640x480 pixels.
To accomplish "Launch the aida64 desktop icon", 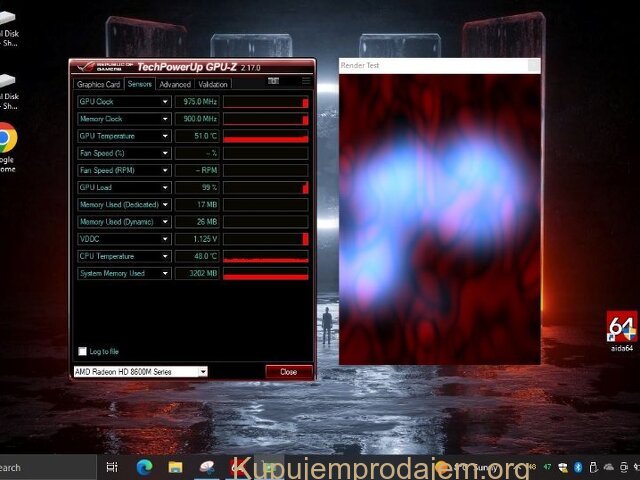I will coord(622,327).
